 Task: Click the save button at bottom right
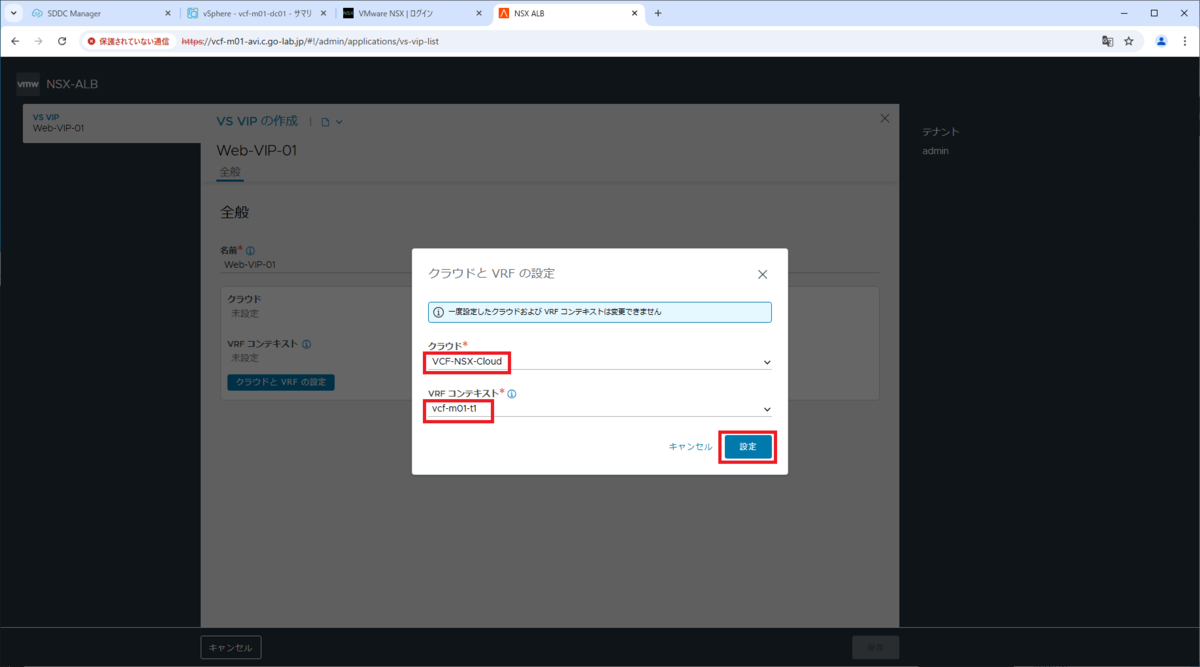(x=875, y=647)
